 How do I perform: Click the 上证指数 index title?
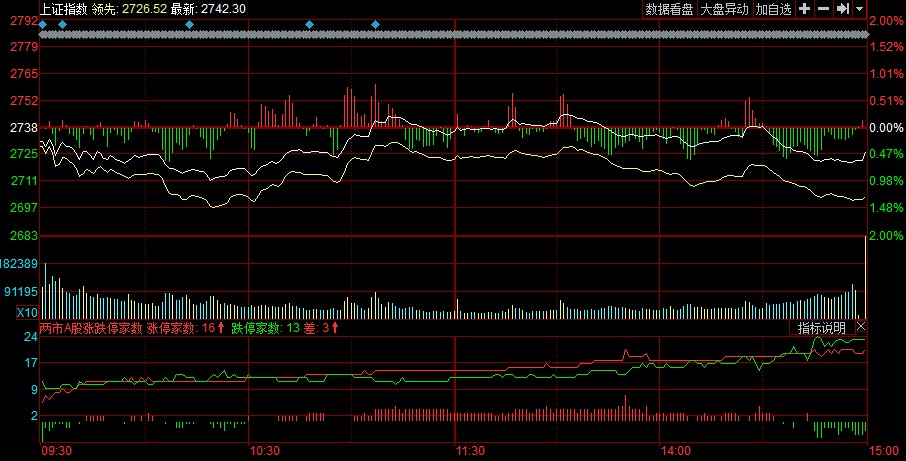[x=62, y=9]
